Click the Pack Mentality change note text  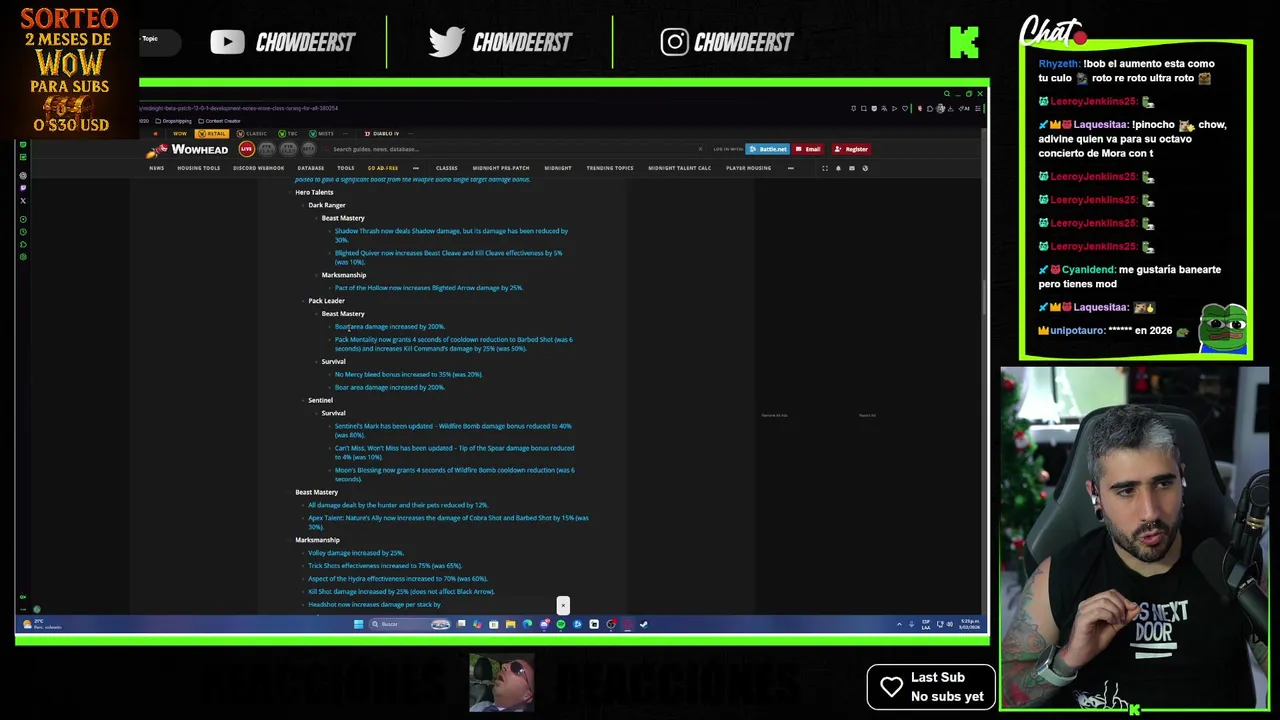[454, 344]
